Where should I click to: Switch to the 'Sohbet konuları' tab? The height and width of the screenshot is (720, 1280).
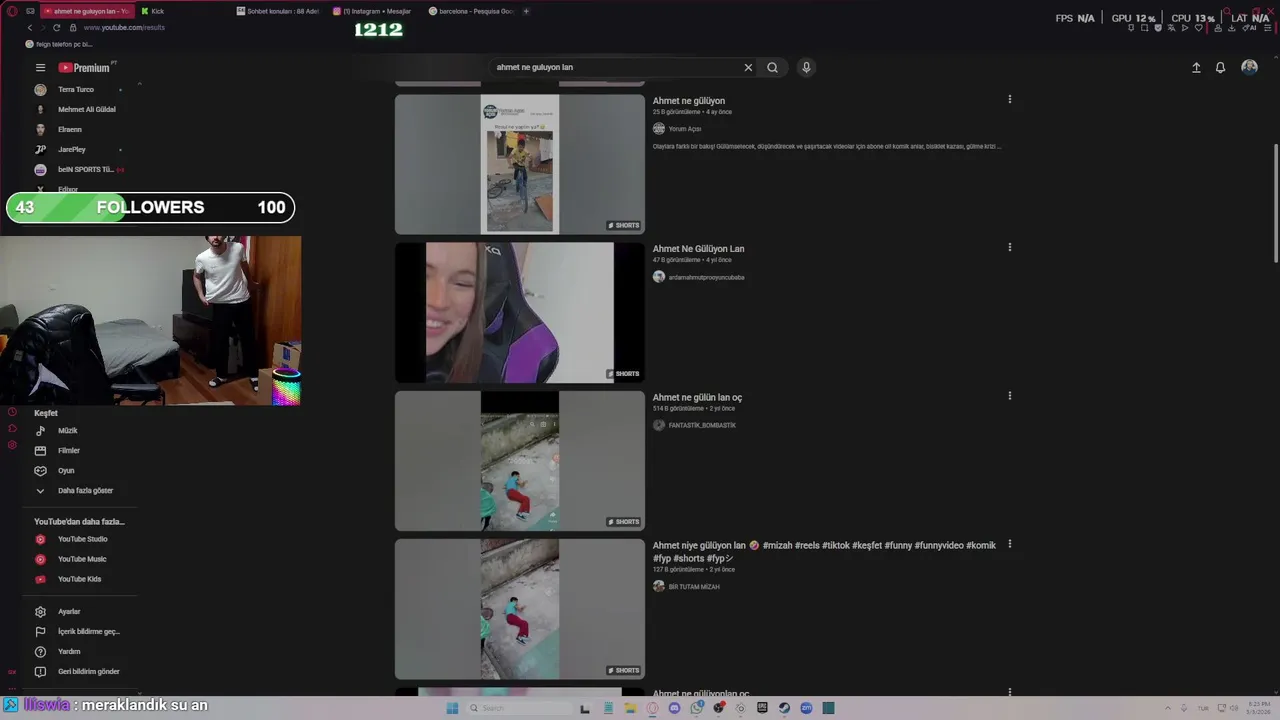coord(278,11)
